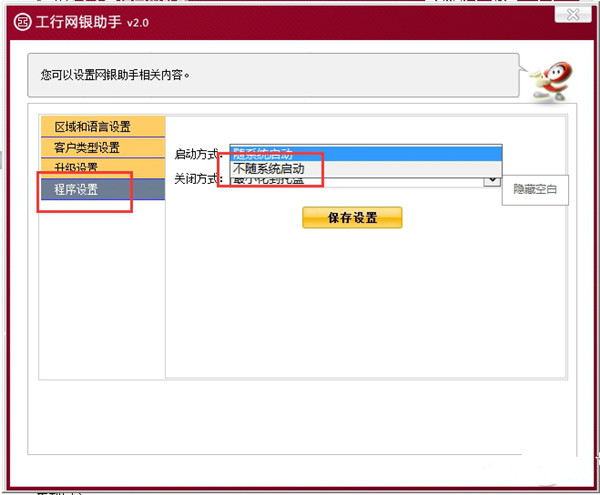Click 您可以设置网银助手相关内容 message
Screen dimensions: 600x495
coord(115,75)
